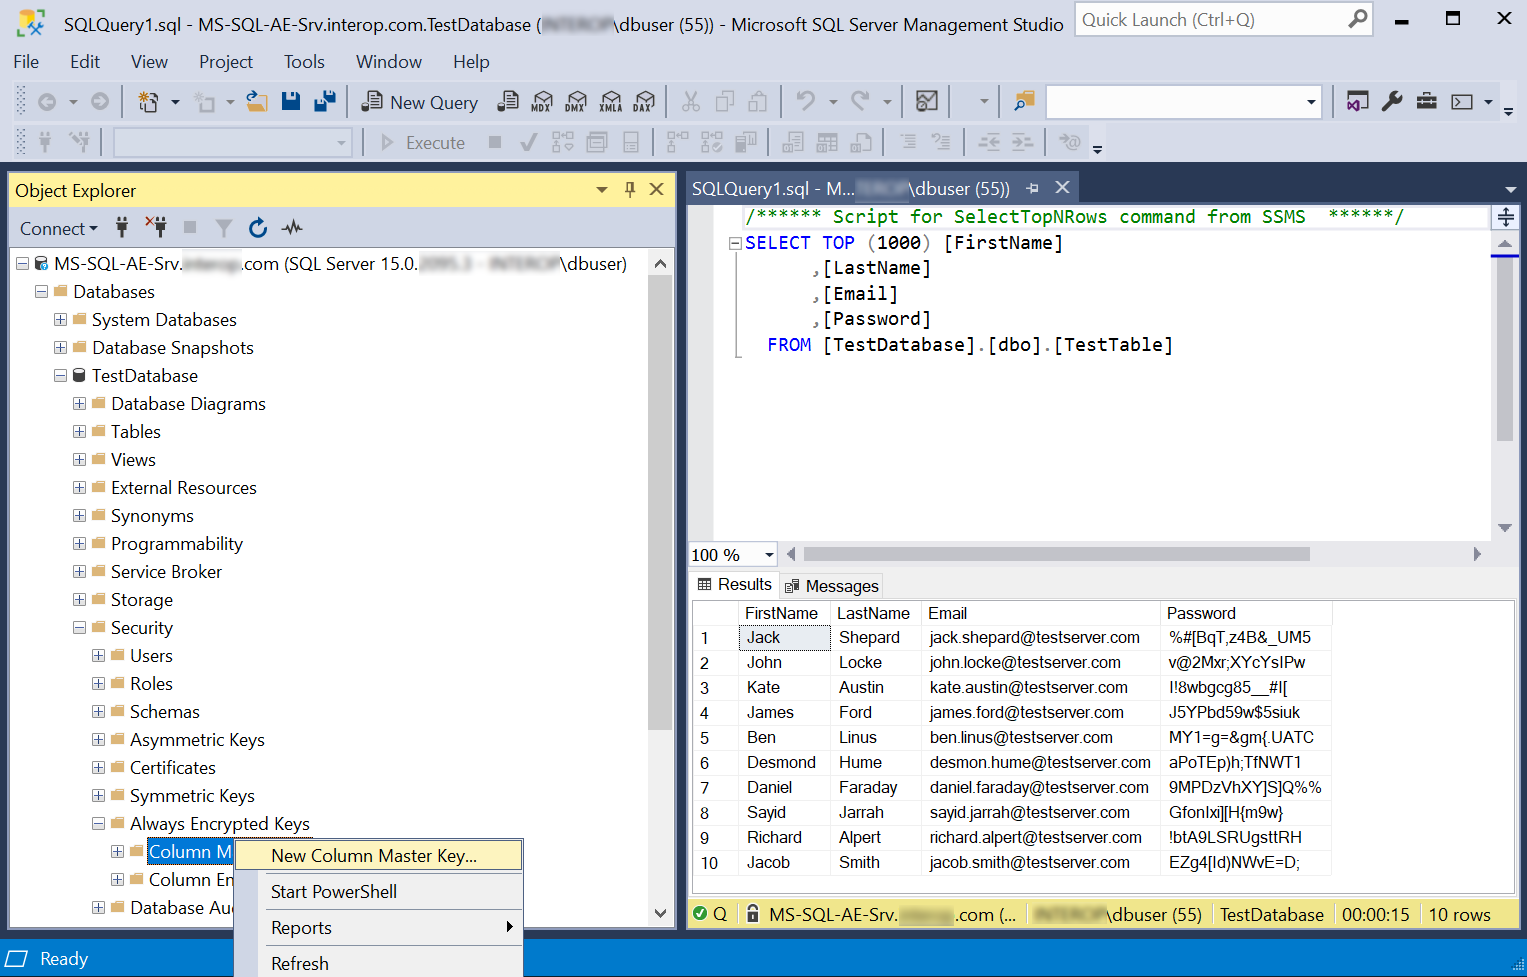1527x977 pixels.
Task: Click the Database Engine Query icon
Action: pos(508,101)
